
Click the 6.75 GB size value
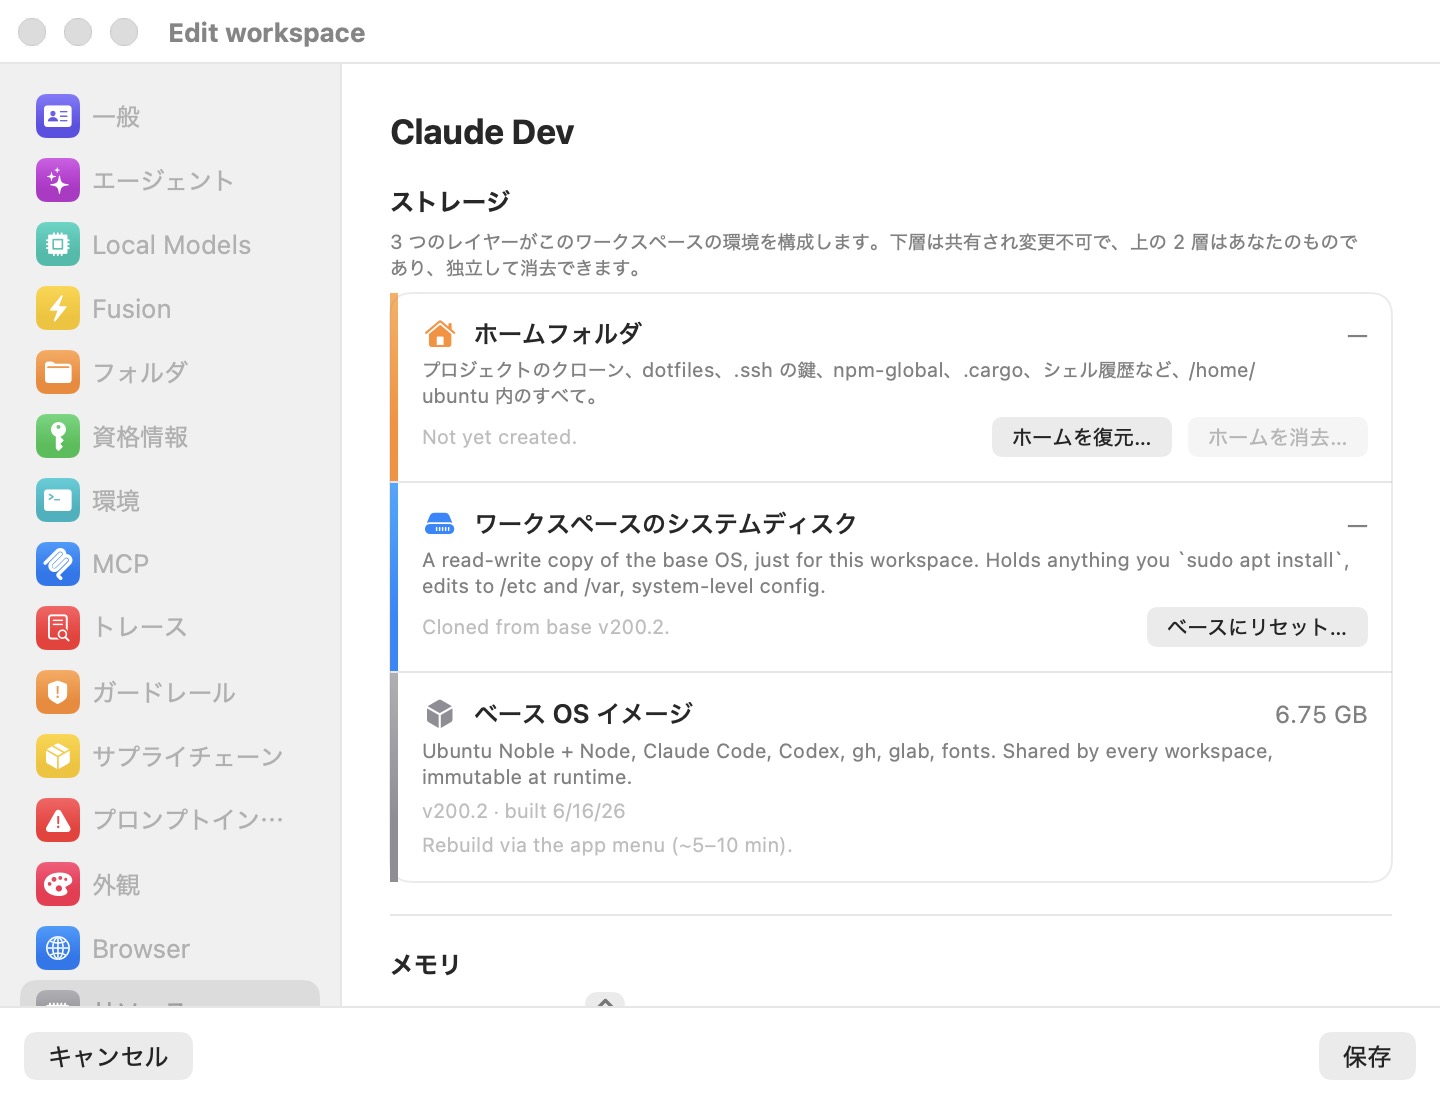[x=1321, y=715]
